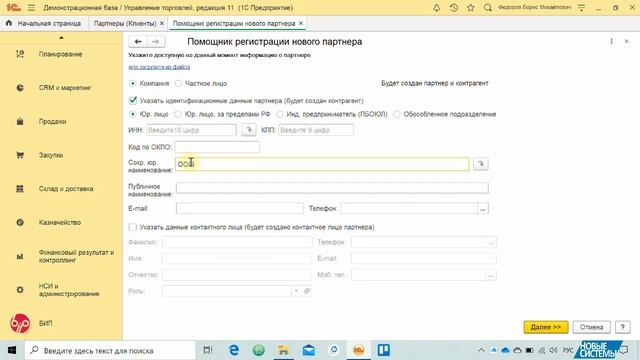Navigate back with the left arrow button

click(138, 42)
